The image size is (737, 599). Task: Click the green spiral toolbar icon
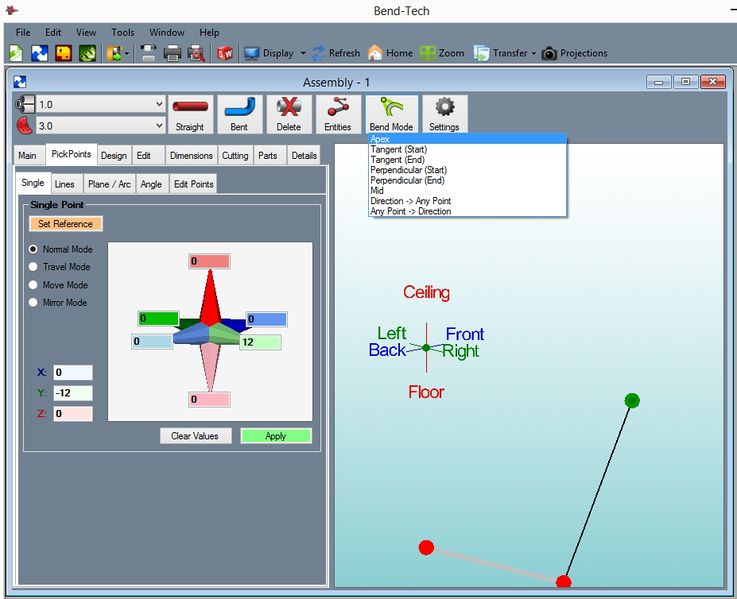88,53
